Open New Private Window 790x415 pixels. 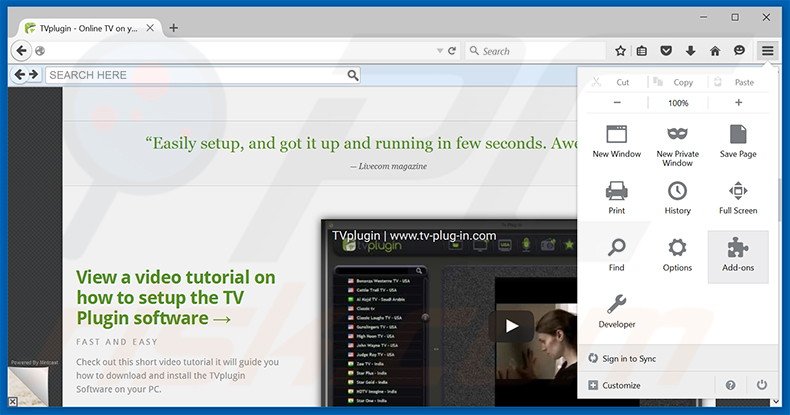[678, 146]
